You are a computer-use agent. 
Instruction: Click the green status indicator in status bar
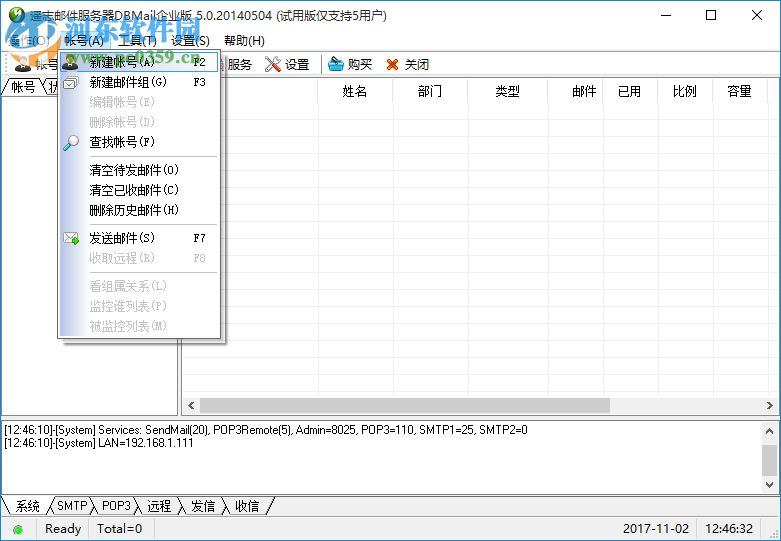pos(17,529)
